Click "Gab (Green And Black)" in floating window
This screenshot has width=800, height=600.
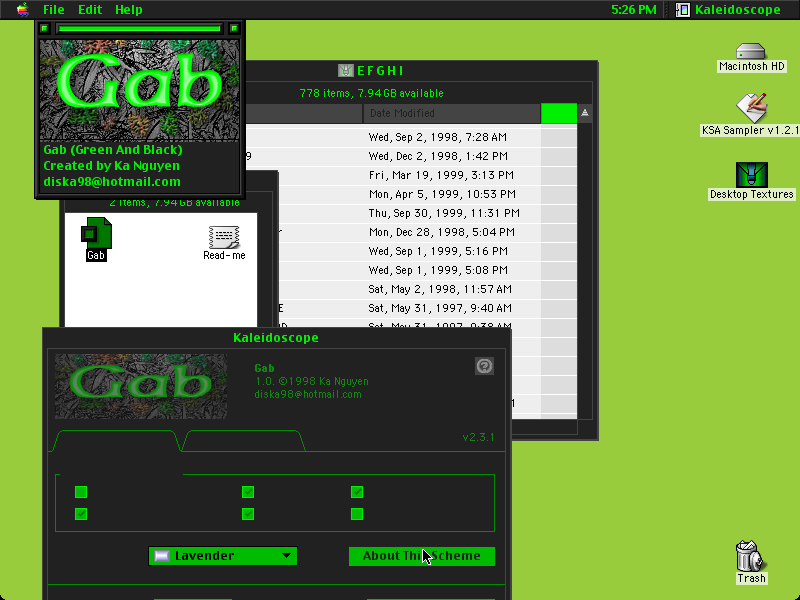113,149
